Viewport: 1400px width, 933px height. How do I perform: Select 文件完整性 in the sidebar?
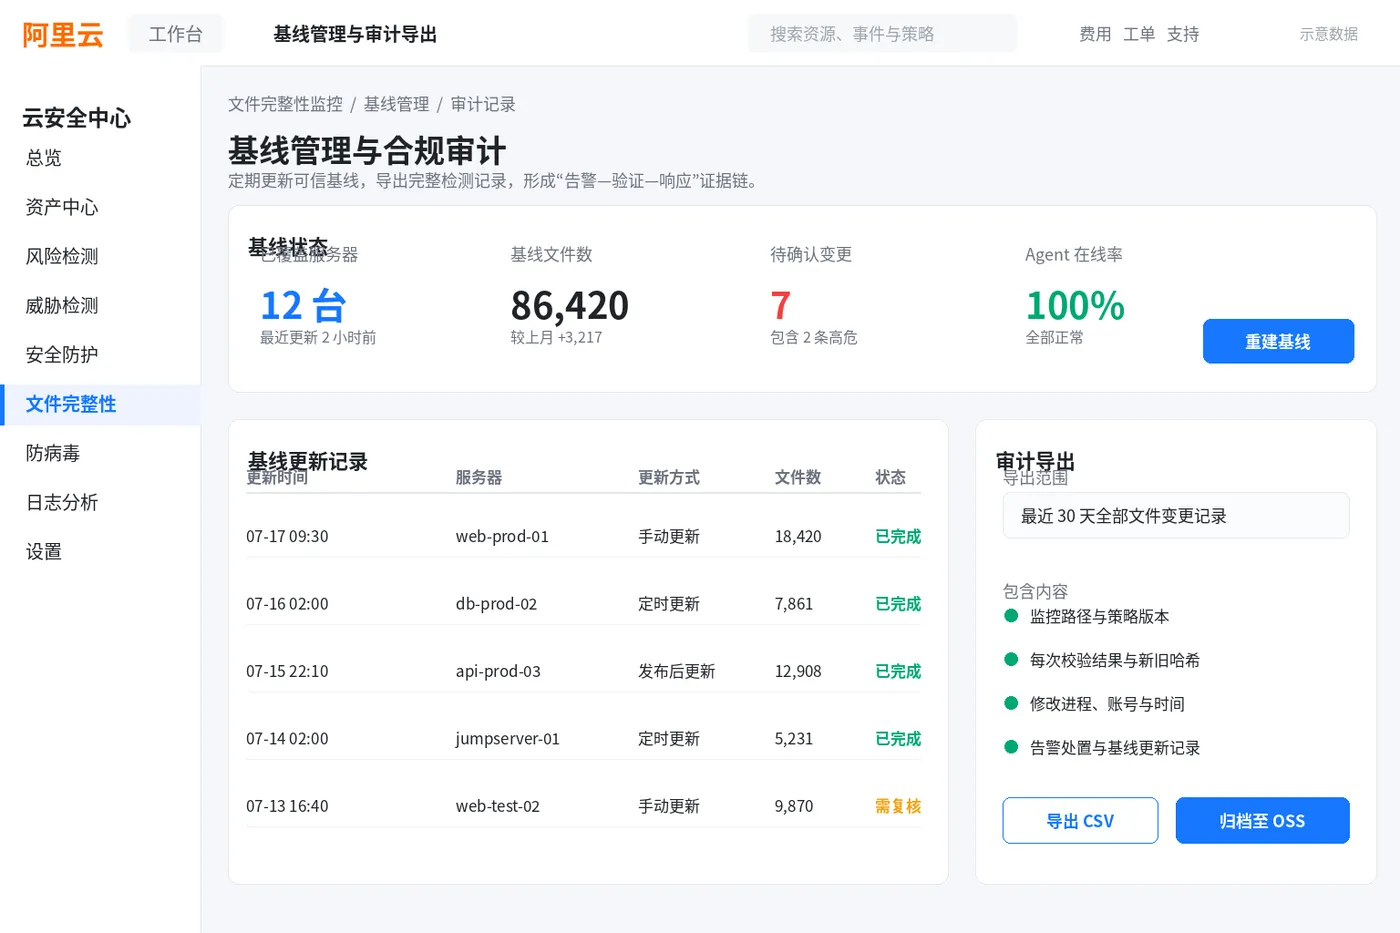[100, 404]
